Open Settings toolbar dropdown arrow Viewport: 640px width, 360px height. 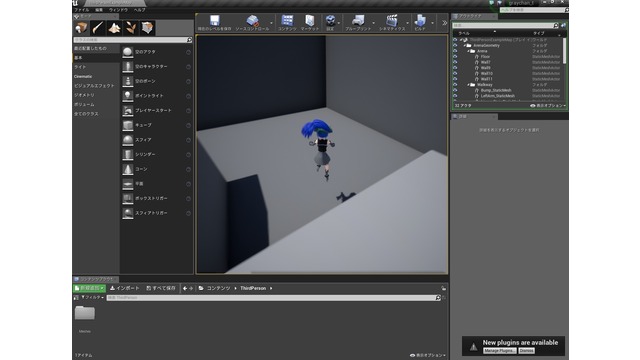[339, 23]
